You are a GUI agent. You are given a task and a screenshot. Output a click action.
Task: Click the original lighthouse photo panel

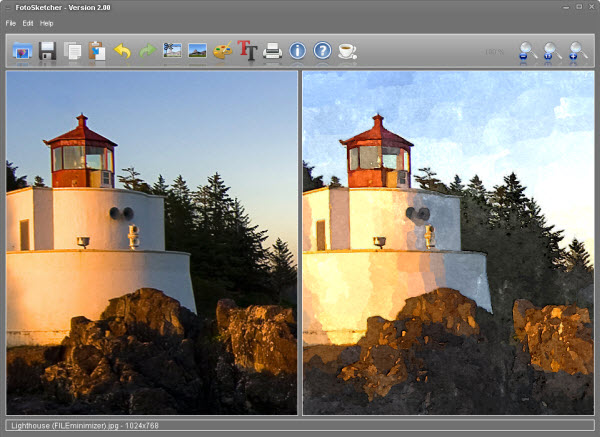click(x=152, y=242)
